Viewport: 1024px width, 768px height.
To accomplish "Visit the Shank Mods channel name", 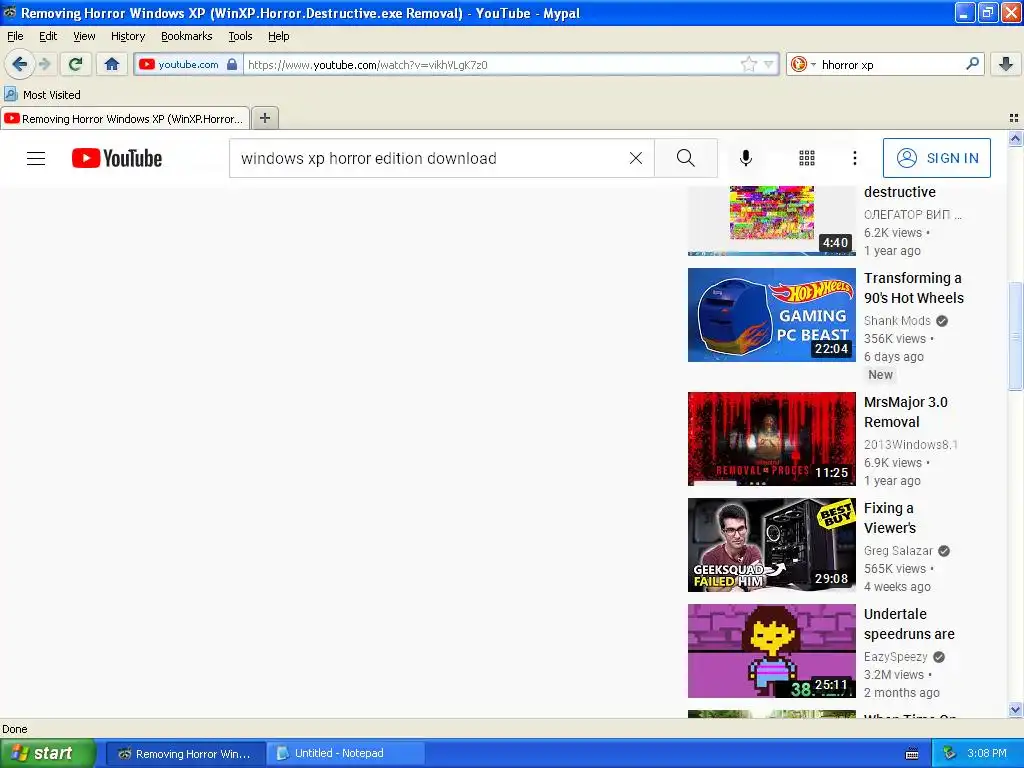I will click(897, 321).
